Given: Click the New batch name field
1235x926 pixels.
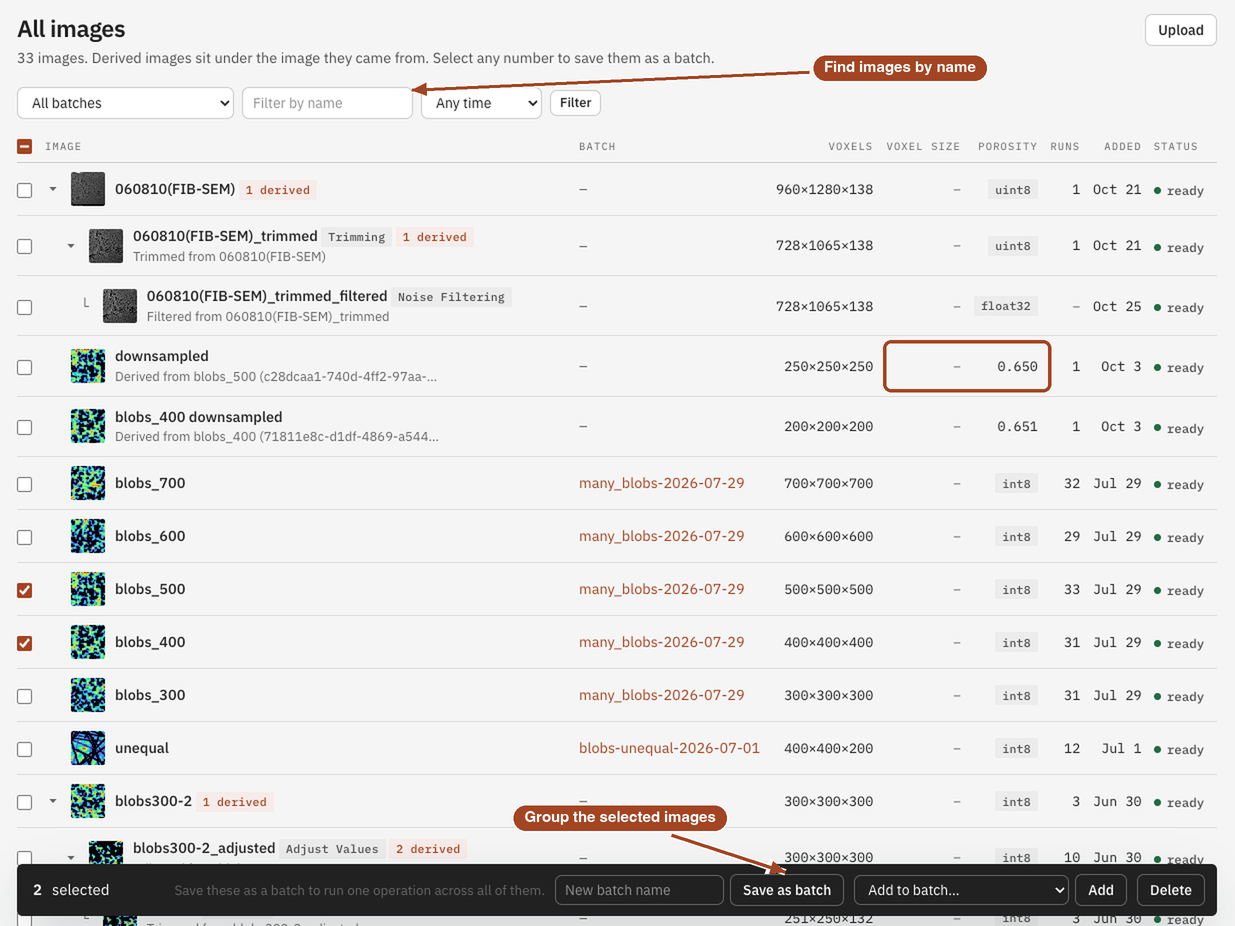Looking at the screenshot, I should [639, 890].
